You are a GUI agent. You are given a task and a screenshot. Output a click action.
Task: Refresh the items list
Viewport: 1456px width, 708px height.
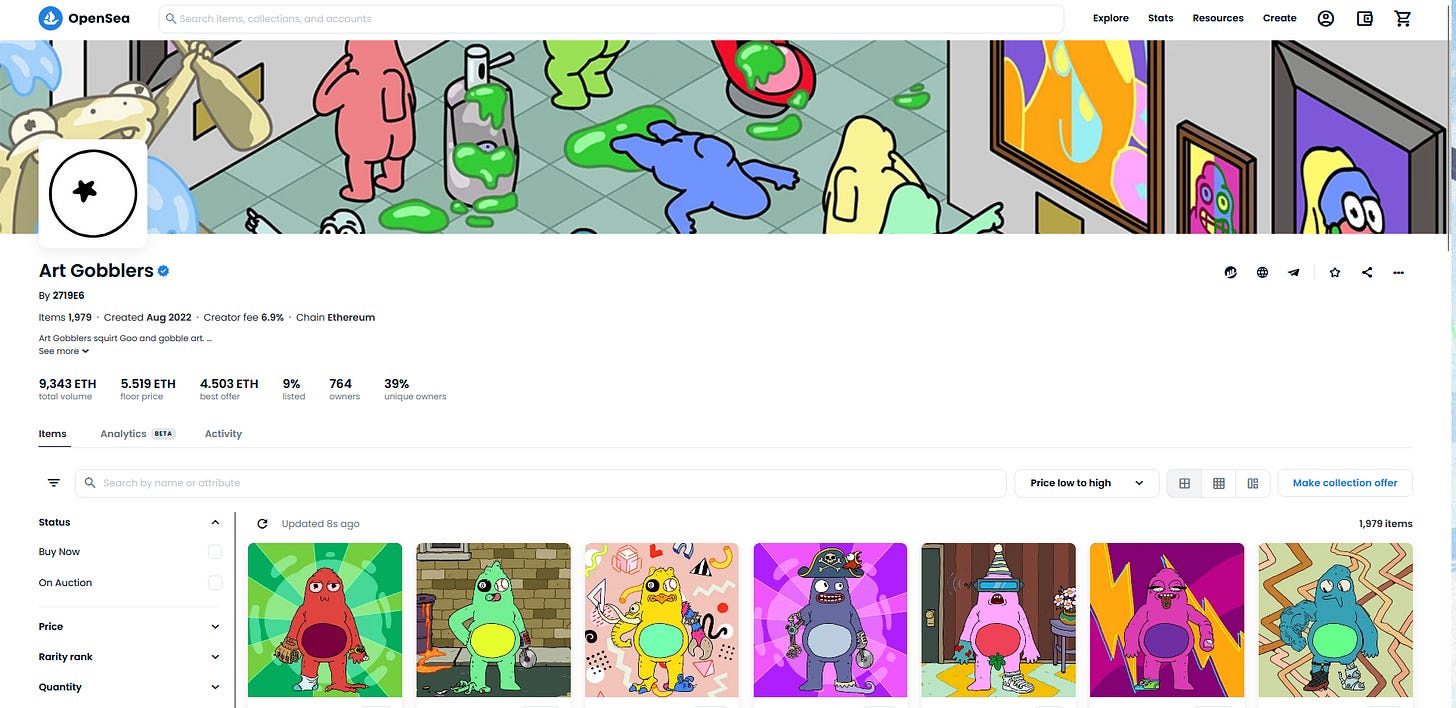263,523
